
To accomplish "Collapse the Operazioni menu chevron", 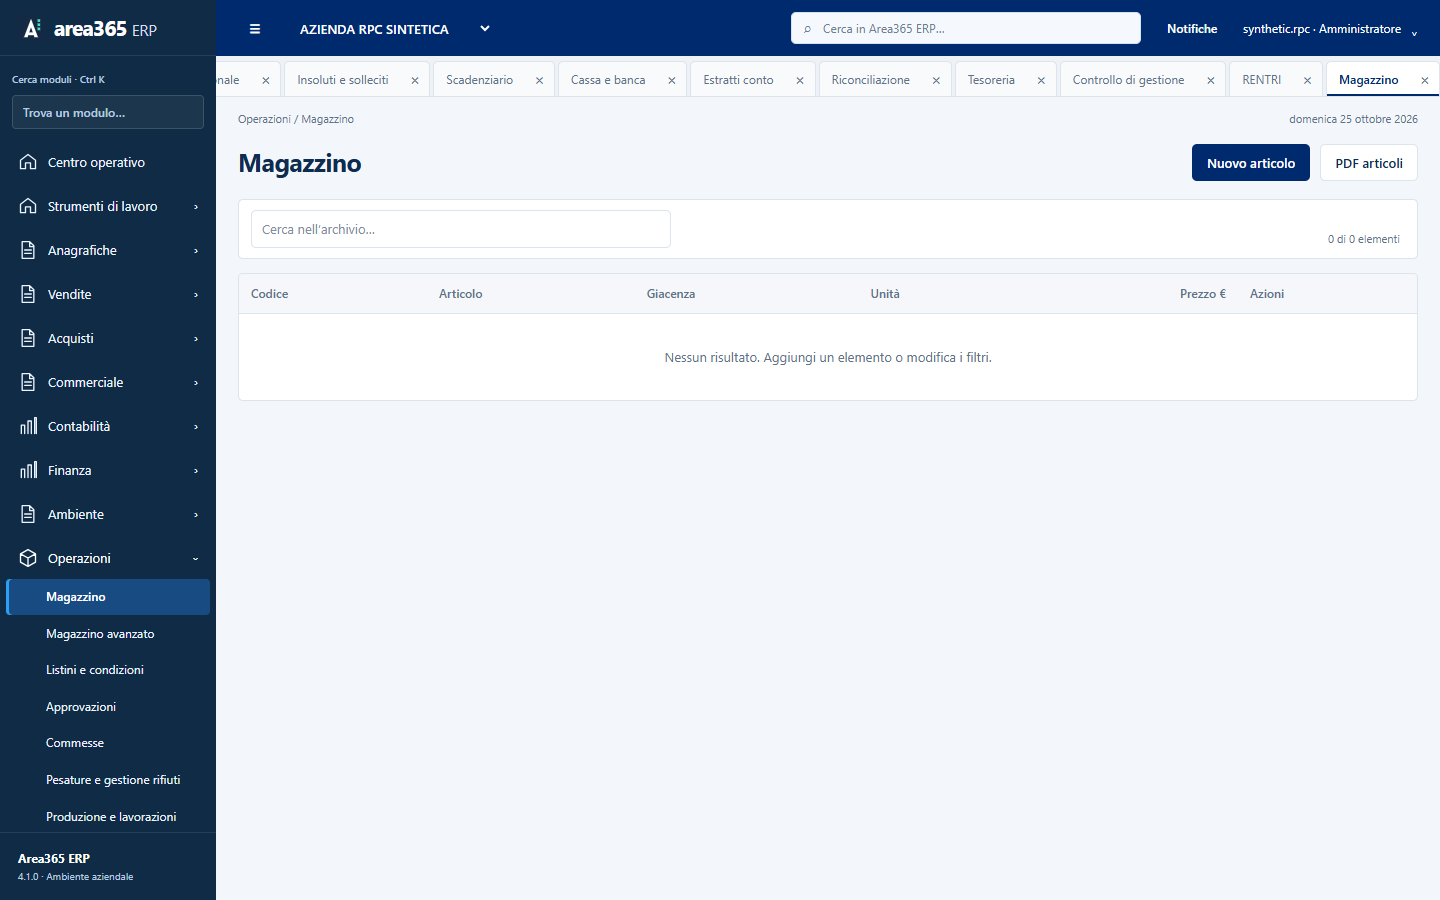I will pyautogui.click(x=196, y=559).
